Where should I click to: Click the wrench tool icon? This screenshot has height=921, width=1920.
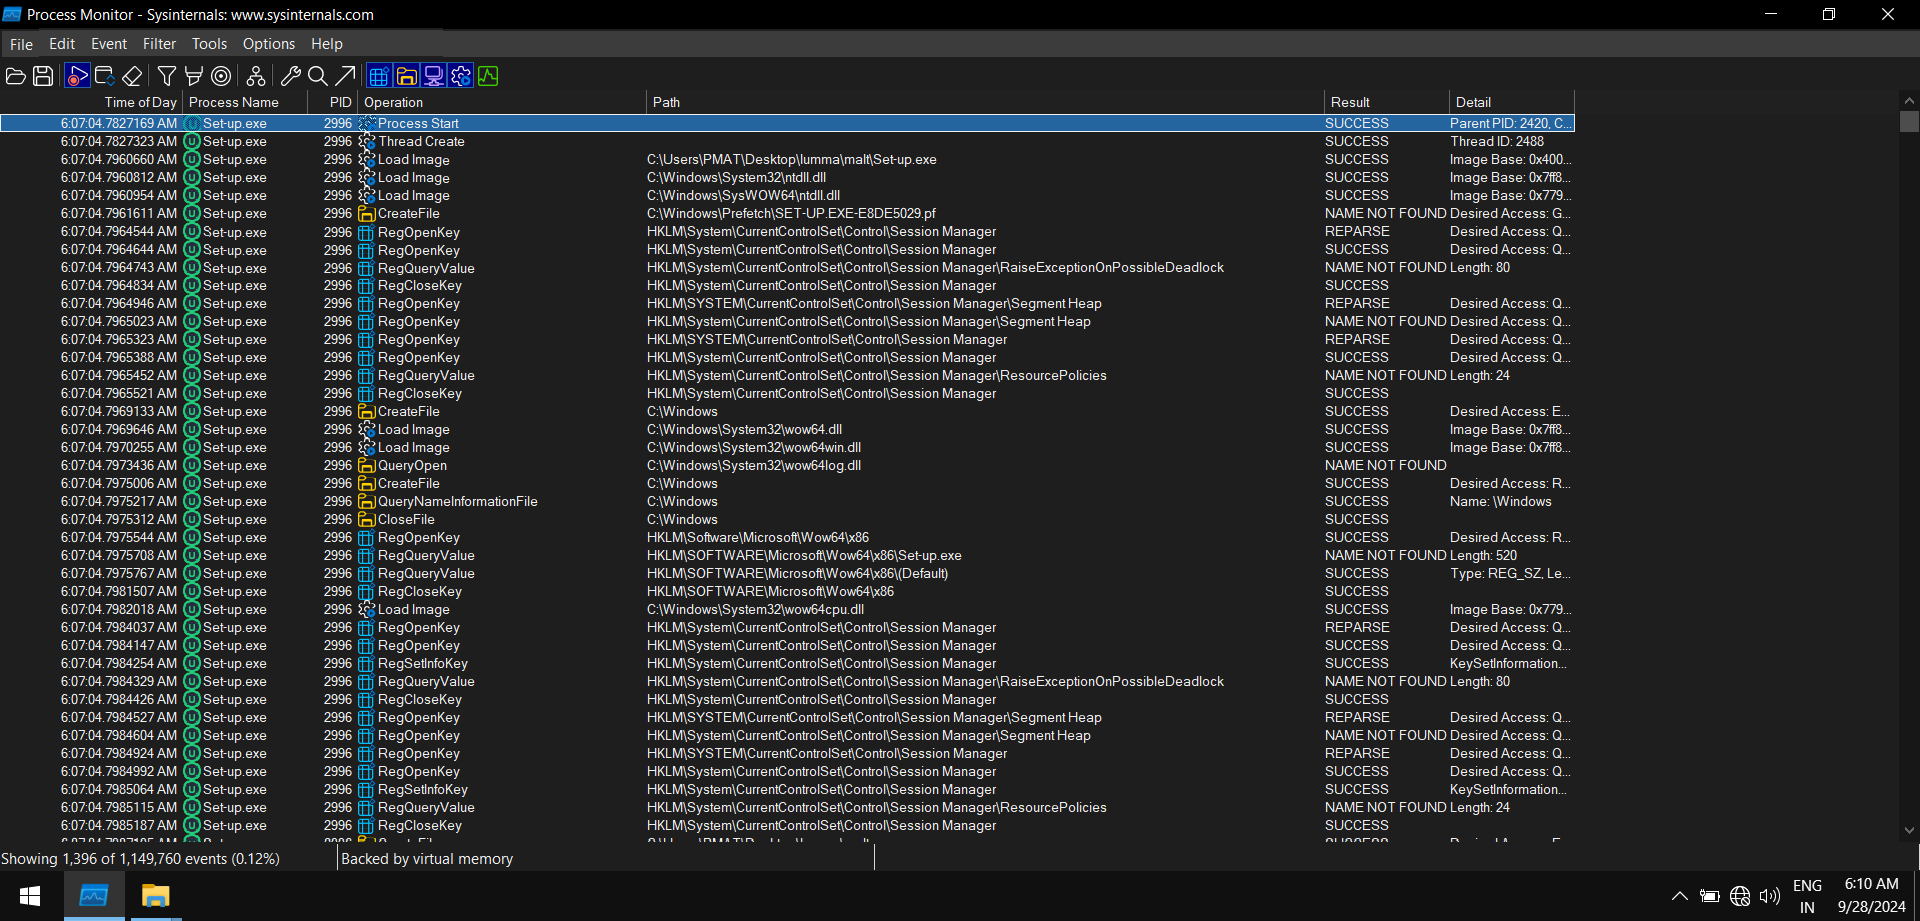click(291, 76)
